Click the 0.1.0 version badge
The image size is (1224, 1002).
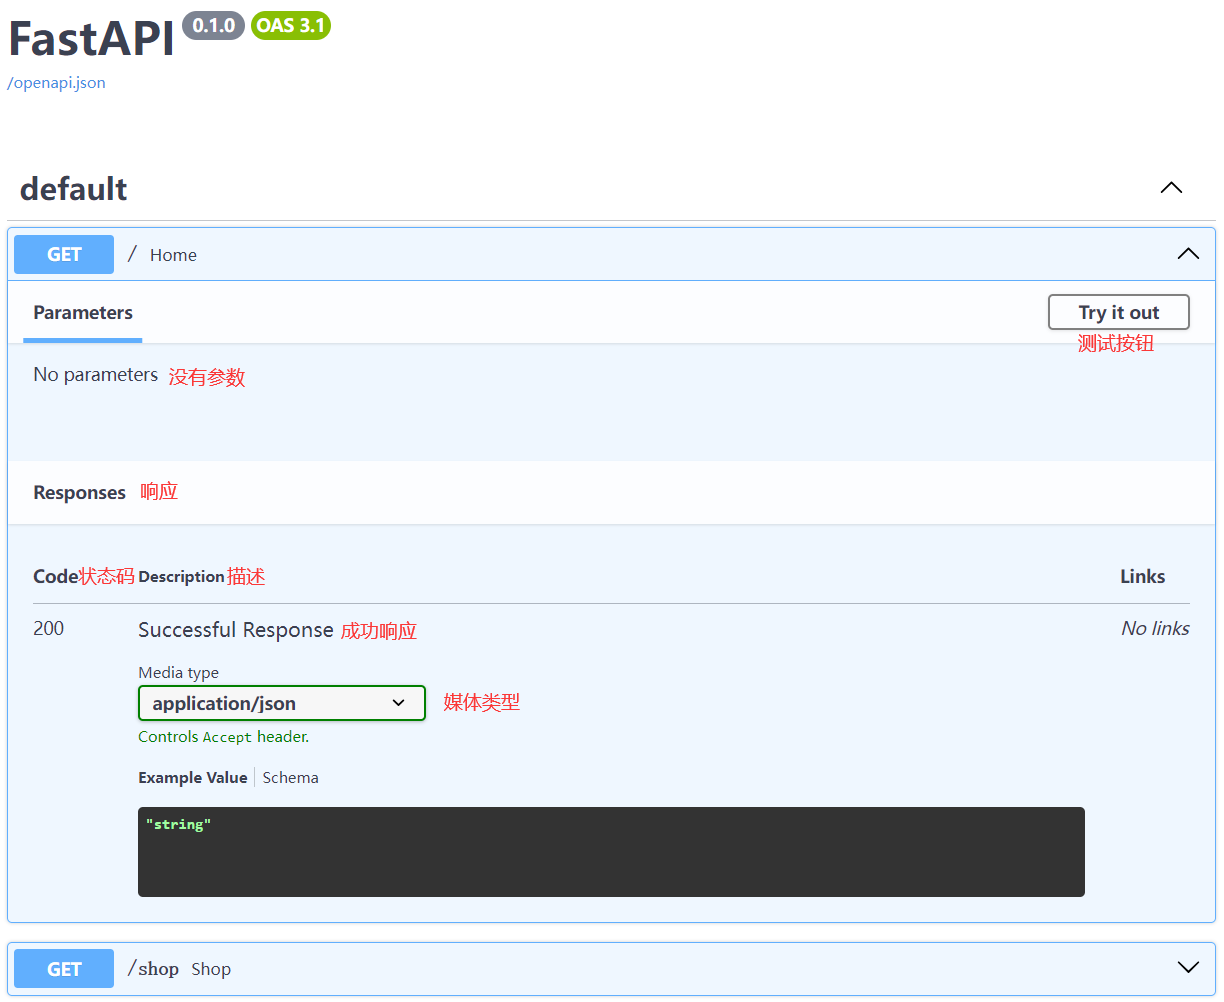(213, 26)
